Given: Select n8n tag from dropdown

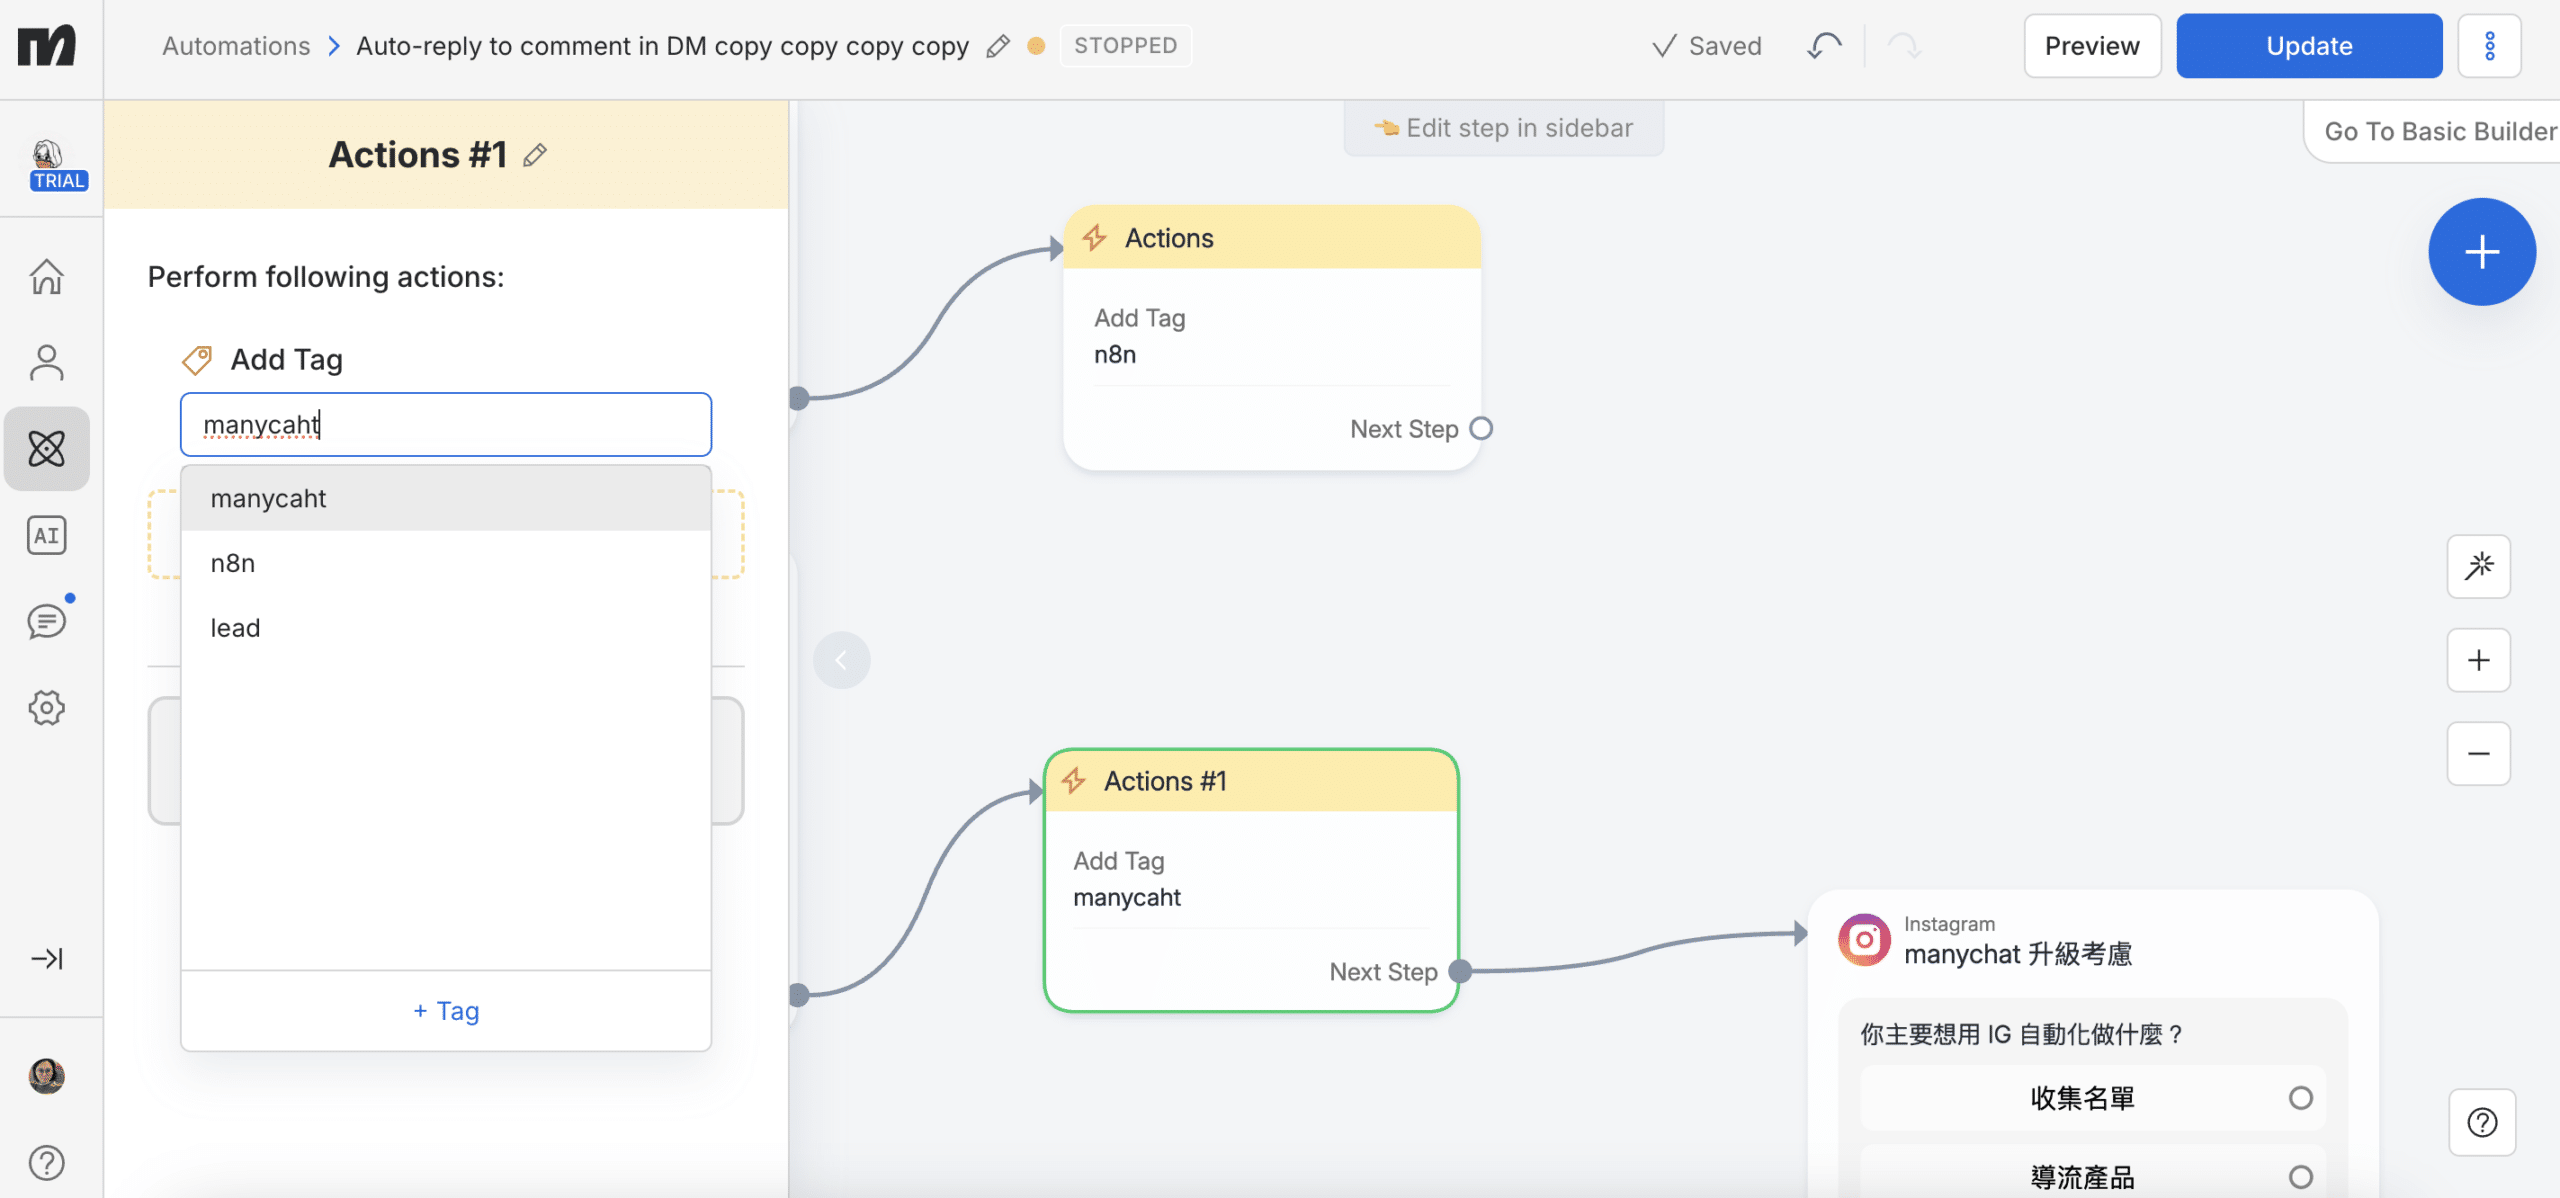Looking at the screenshot, I should [446, 563].
